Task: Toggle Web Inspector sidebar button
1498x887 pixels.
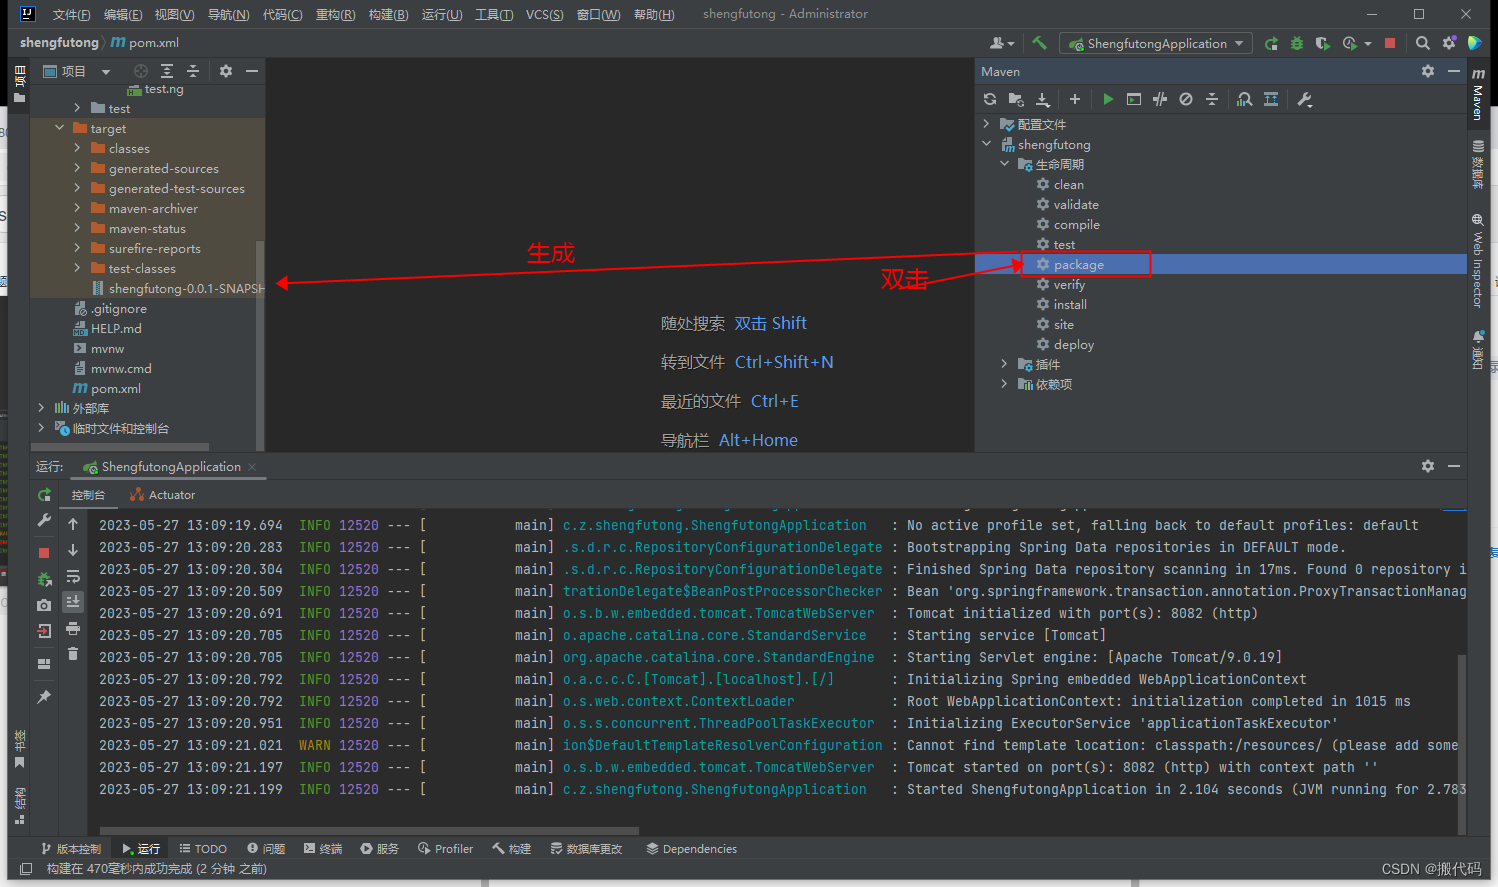Action: [x=1478, y=260]
